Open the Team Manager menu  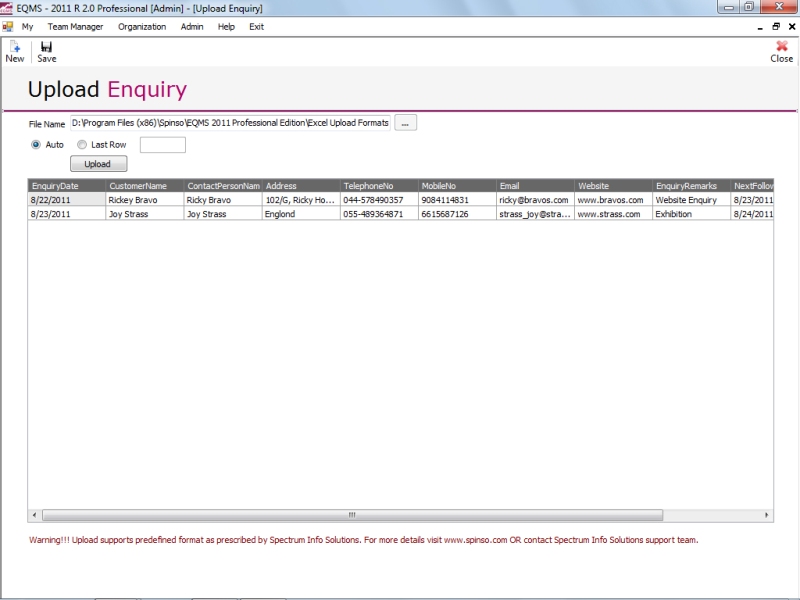click(x=75, y=27)
